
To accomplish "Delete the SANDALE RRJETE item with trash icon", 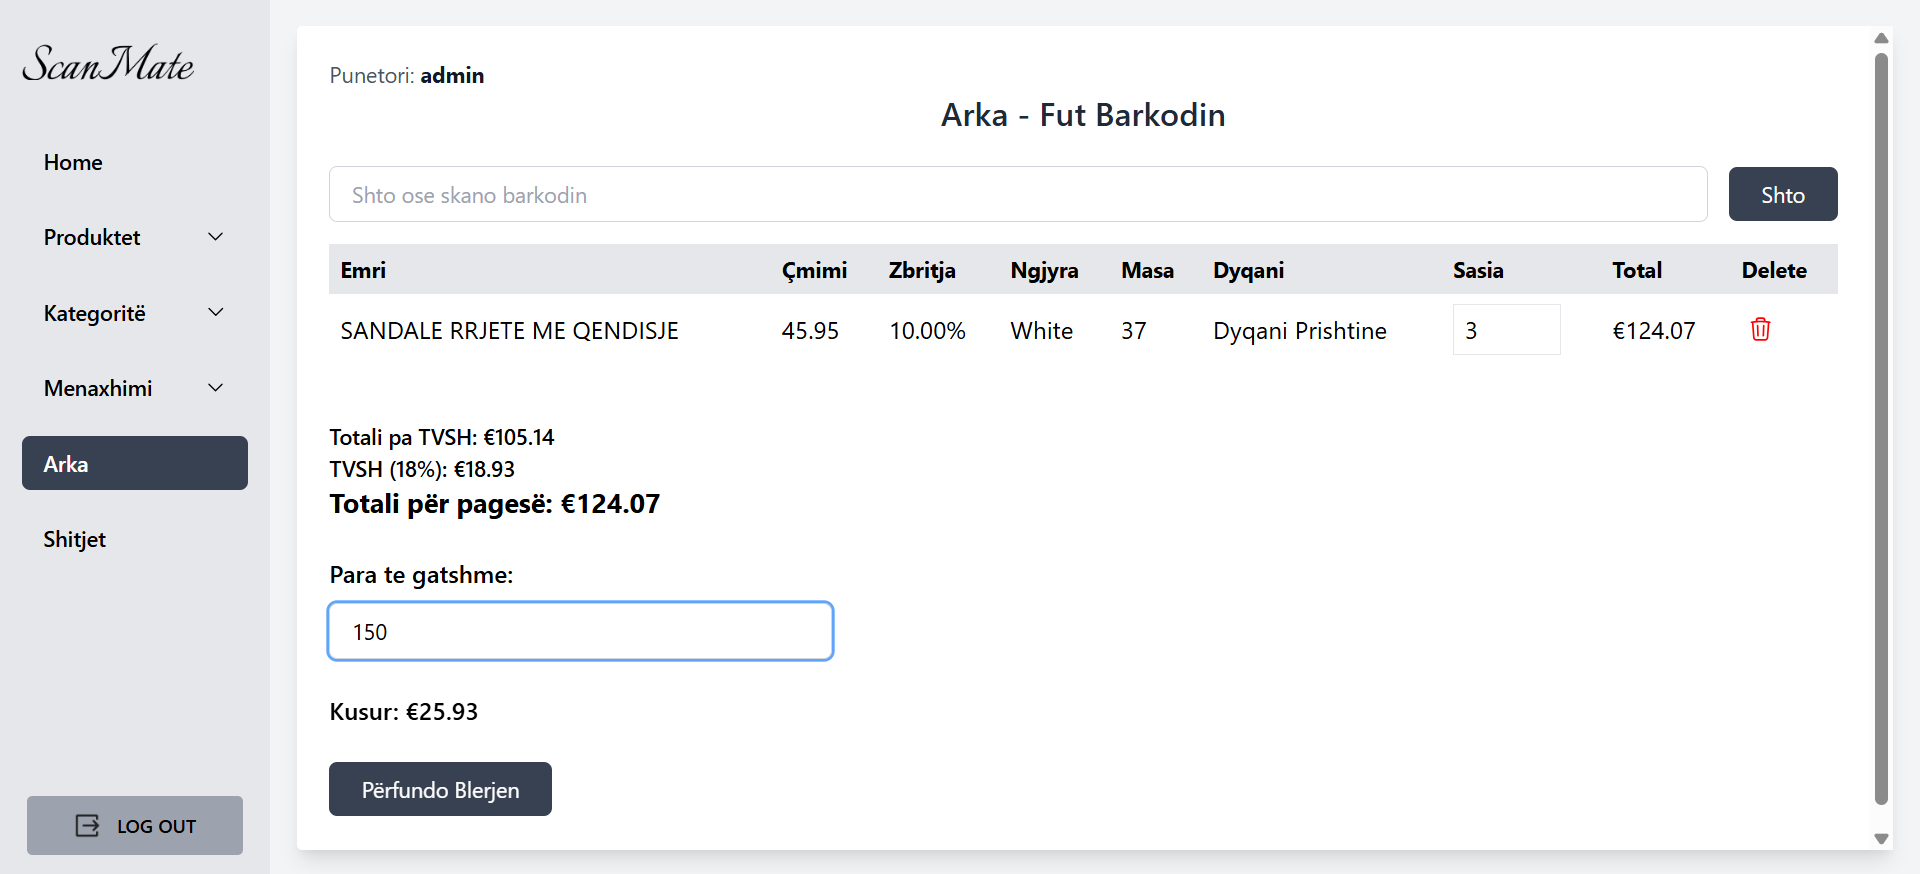I will coord(1760,329).
